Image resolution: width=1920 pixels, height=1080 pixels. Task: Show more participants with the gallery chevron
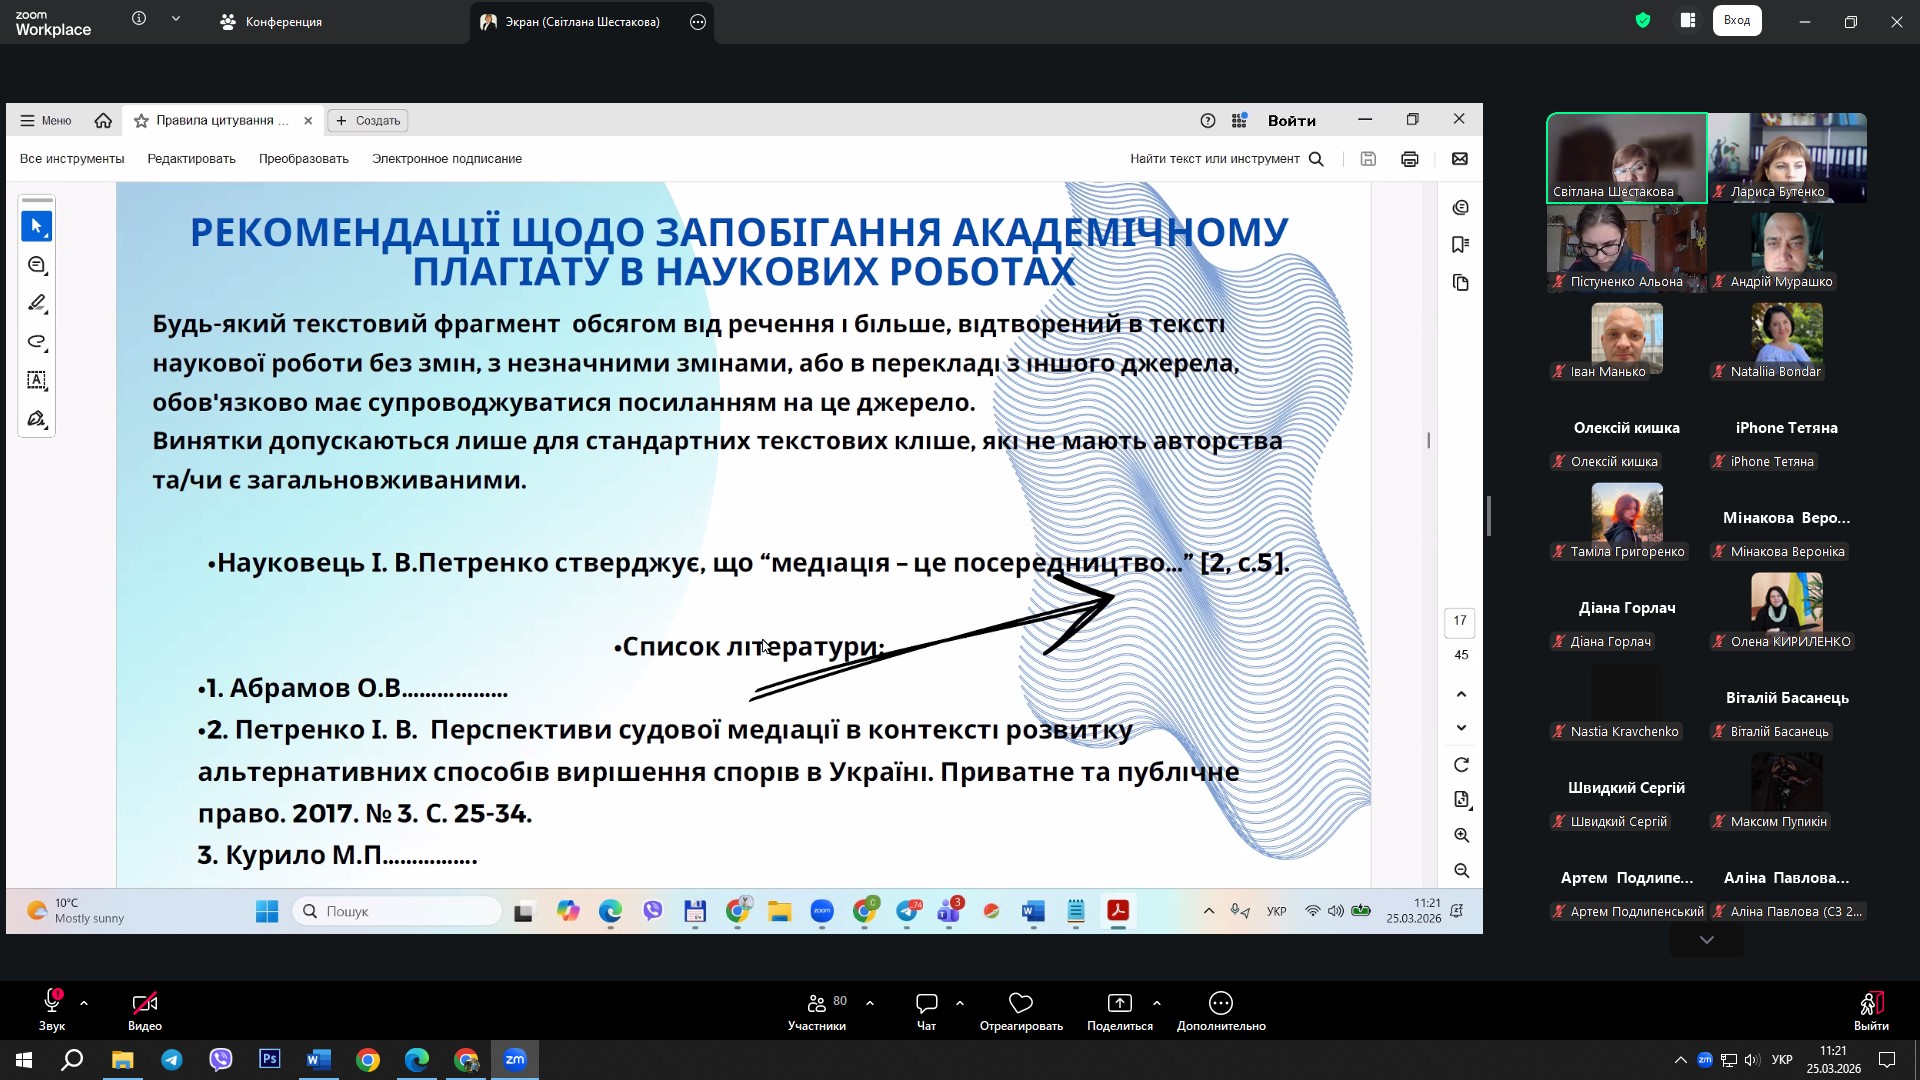(x=1706, y=940)
